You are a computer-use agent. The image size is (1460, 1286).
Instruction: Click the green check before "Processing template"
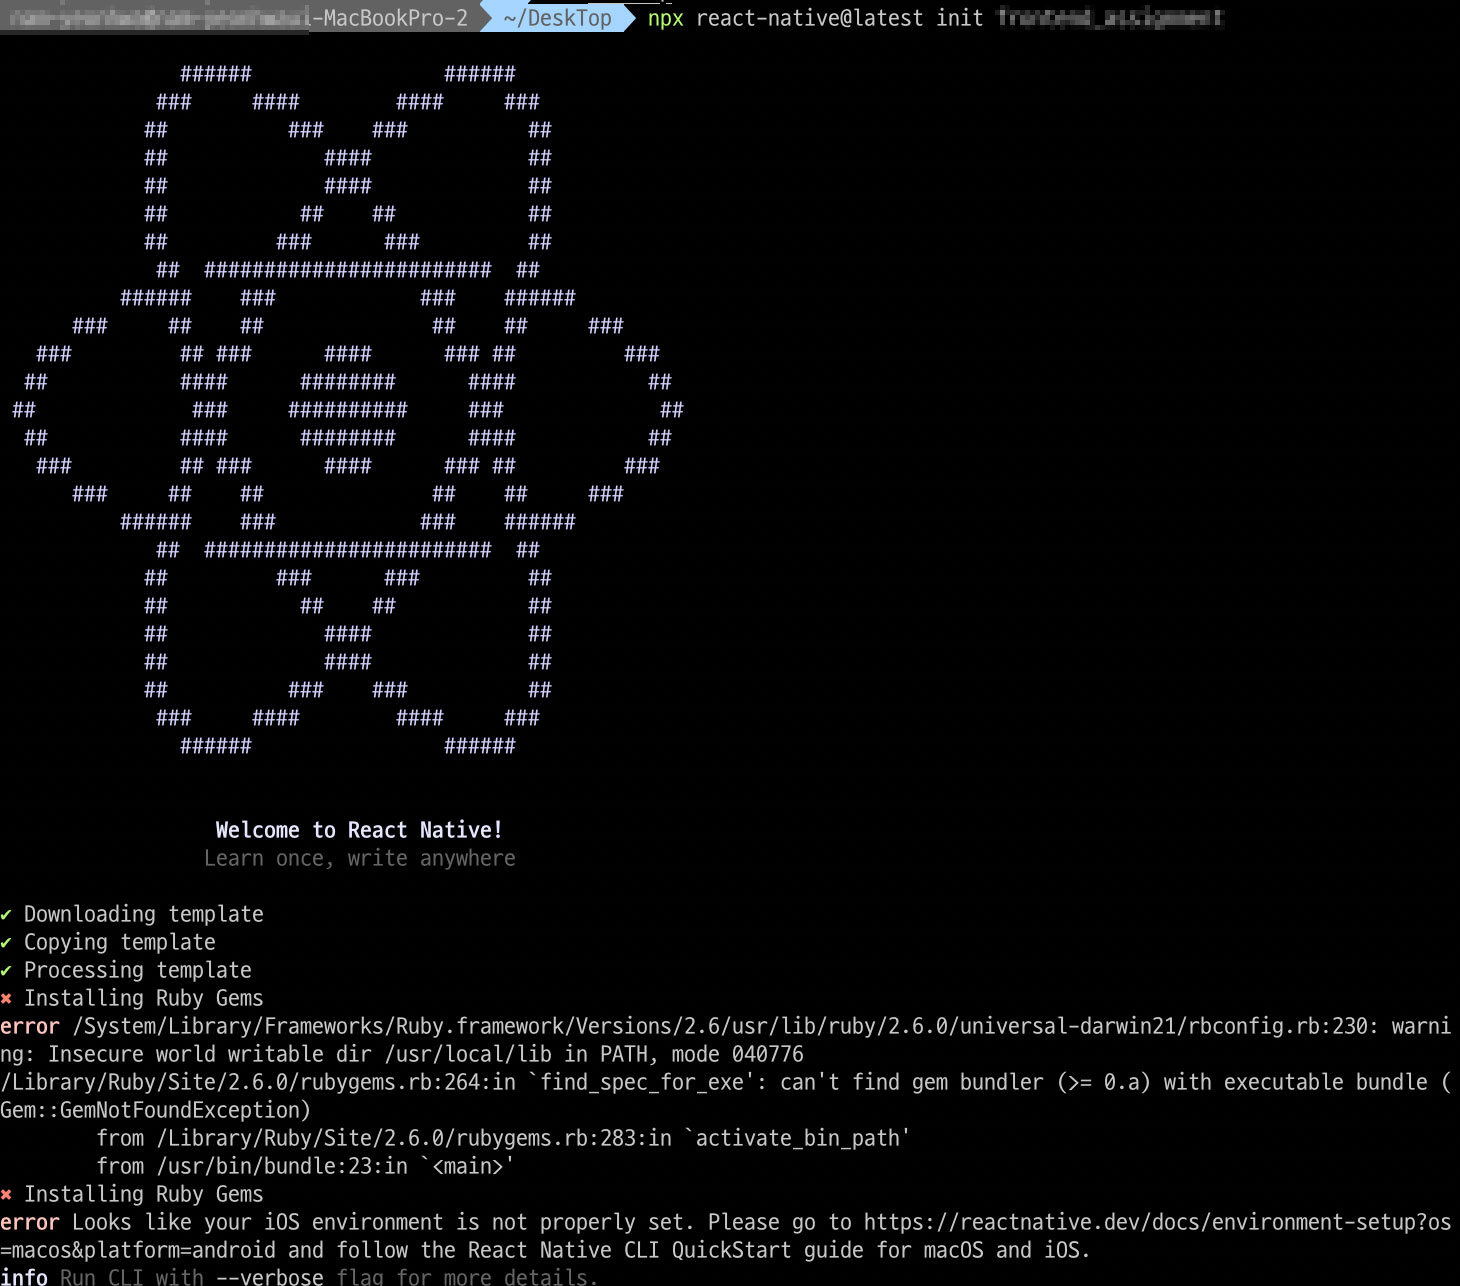[x=6, y=970]
